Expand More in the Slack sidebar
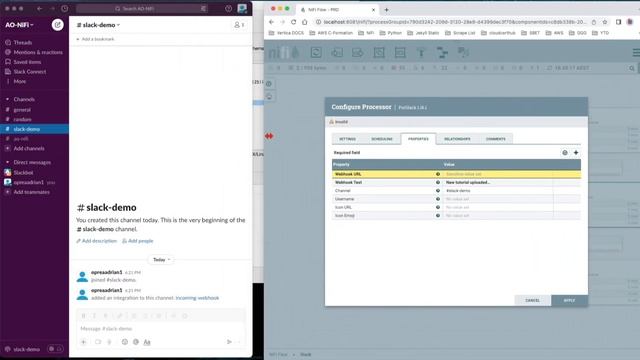Image resolution: width=640 pixels, height=360 pixels. click(19, 81)
